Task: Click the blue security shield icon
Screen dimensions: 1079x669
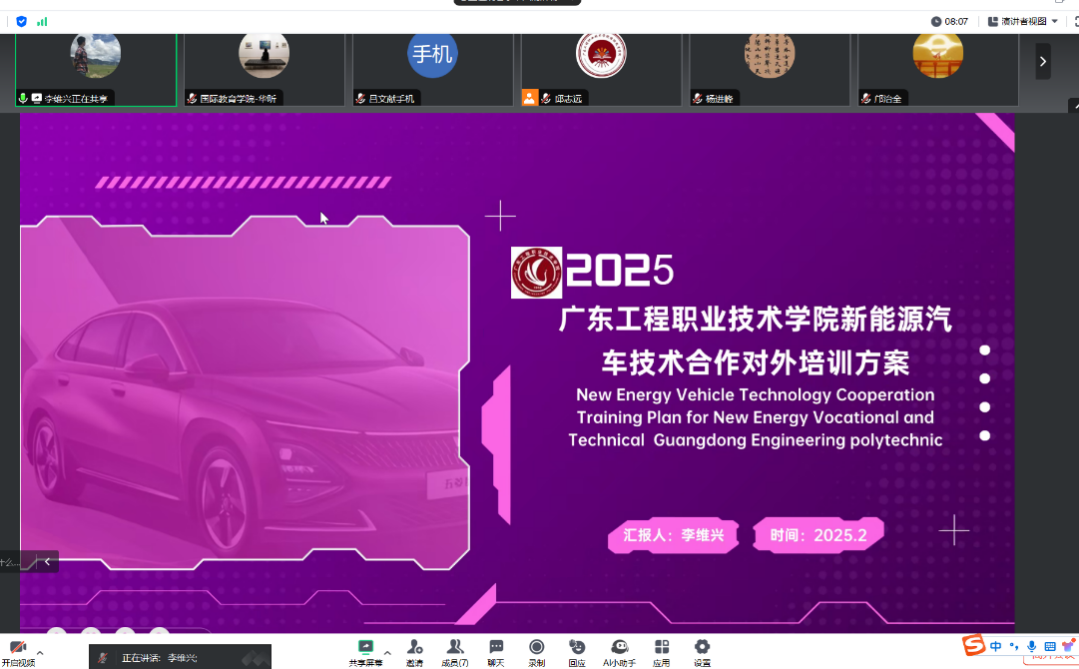Action: 22,21
